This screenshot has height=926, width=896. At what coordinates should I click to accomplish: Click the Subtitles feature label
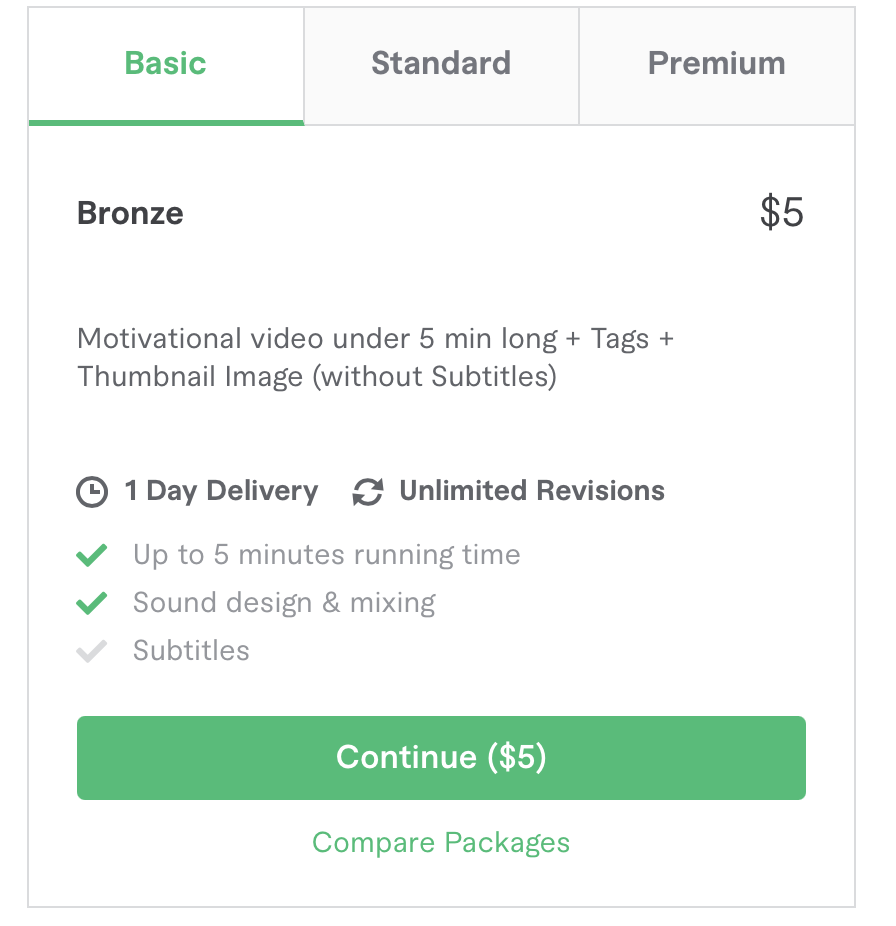[191, 651]
